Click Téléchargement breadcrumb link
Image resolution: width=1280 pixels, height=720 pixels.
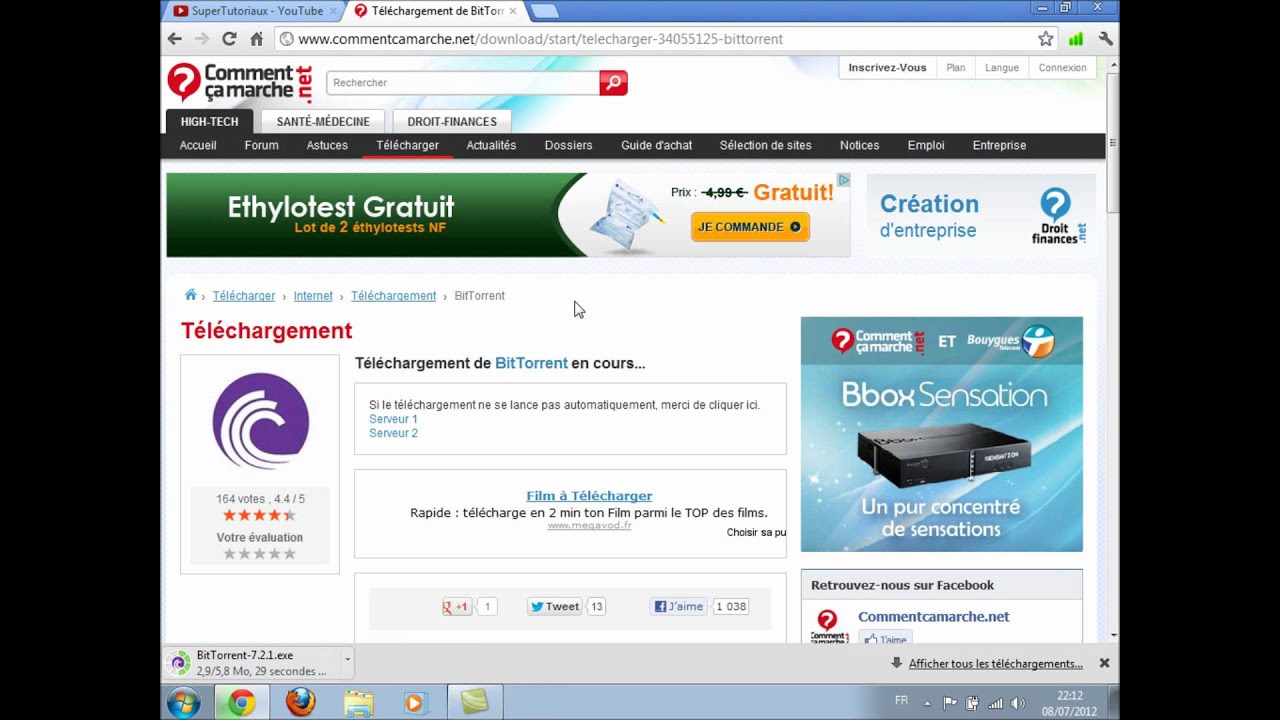(x=393, y=296)
